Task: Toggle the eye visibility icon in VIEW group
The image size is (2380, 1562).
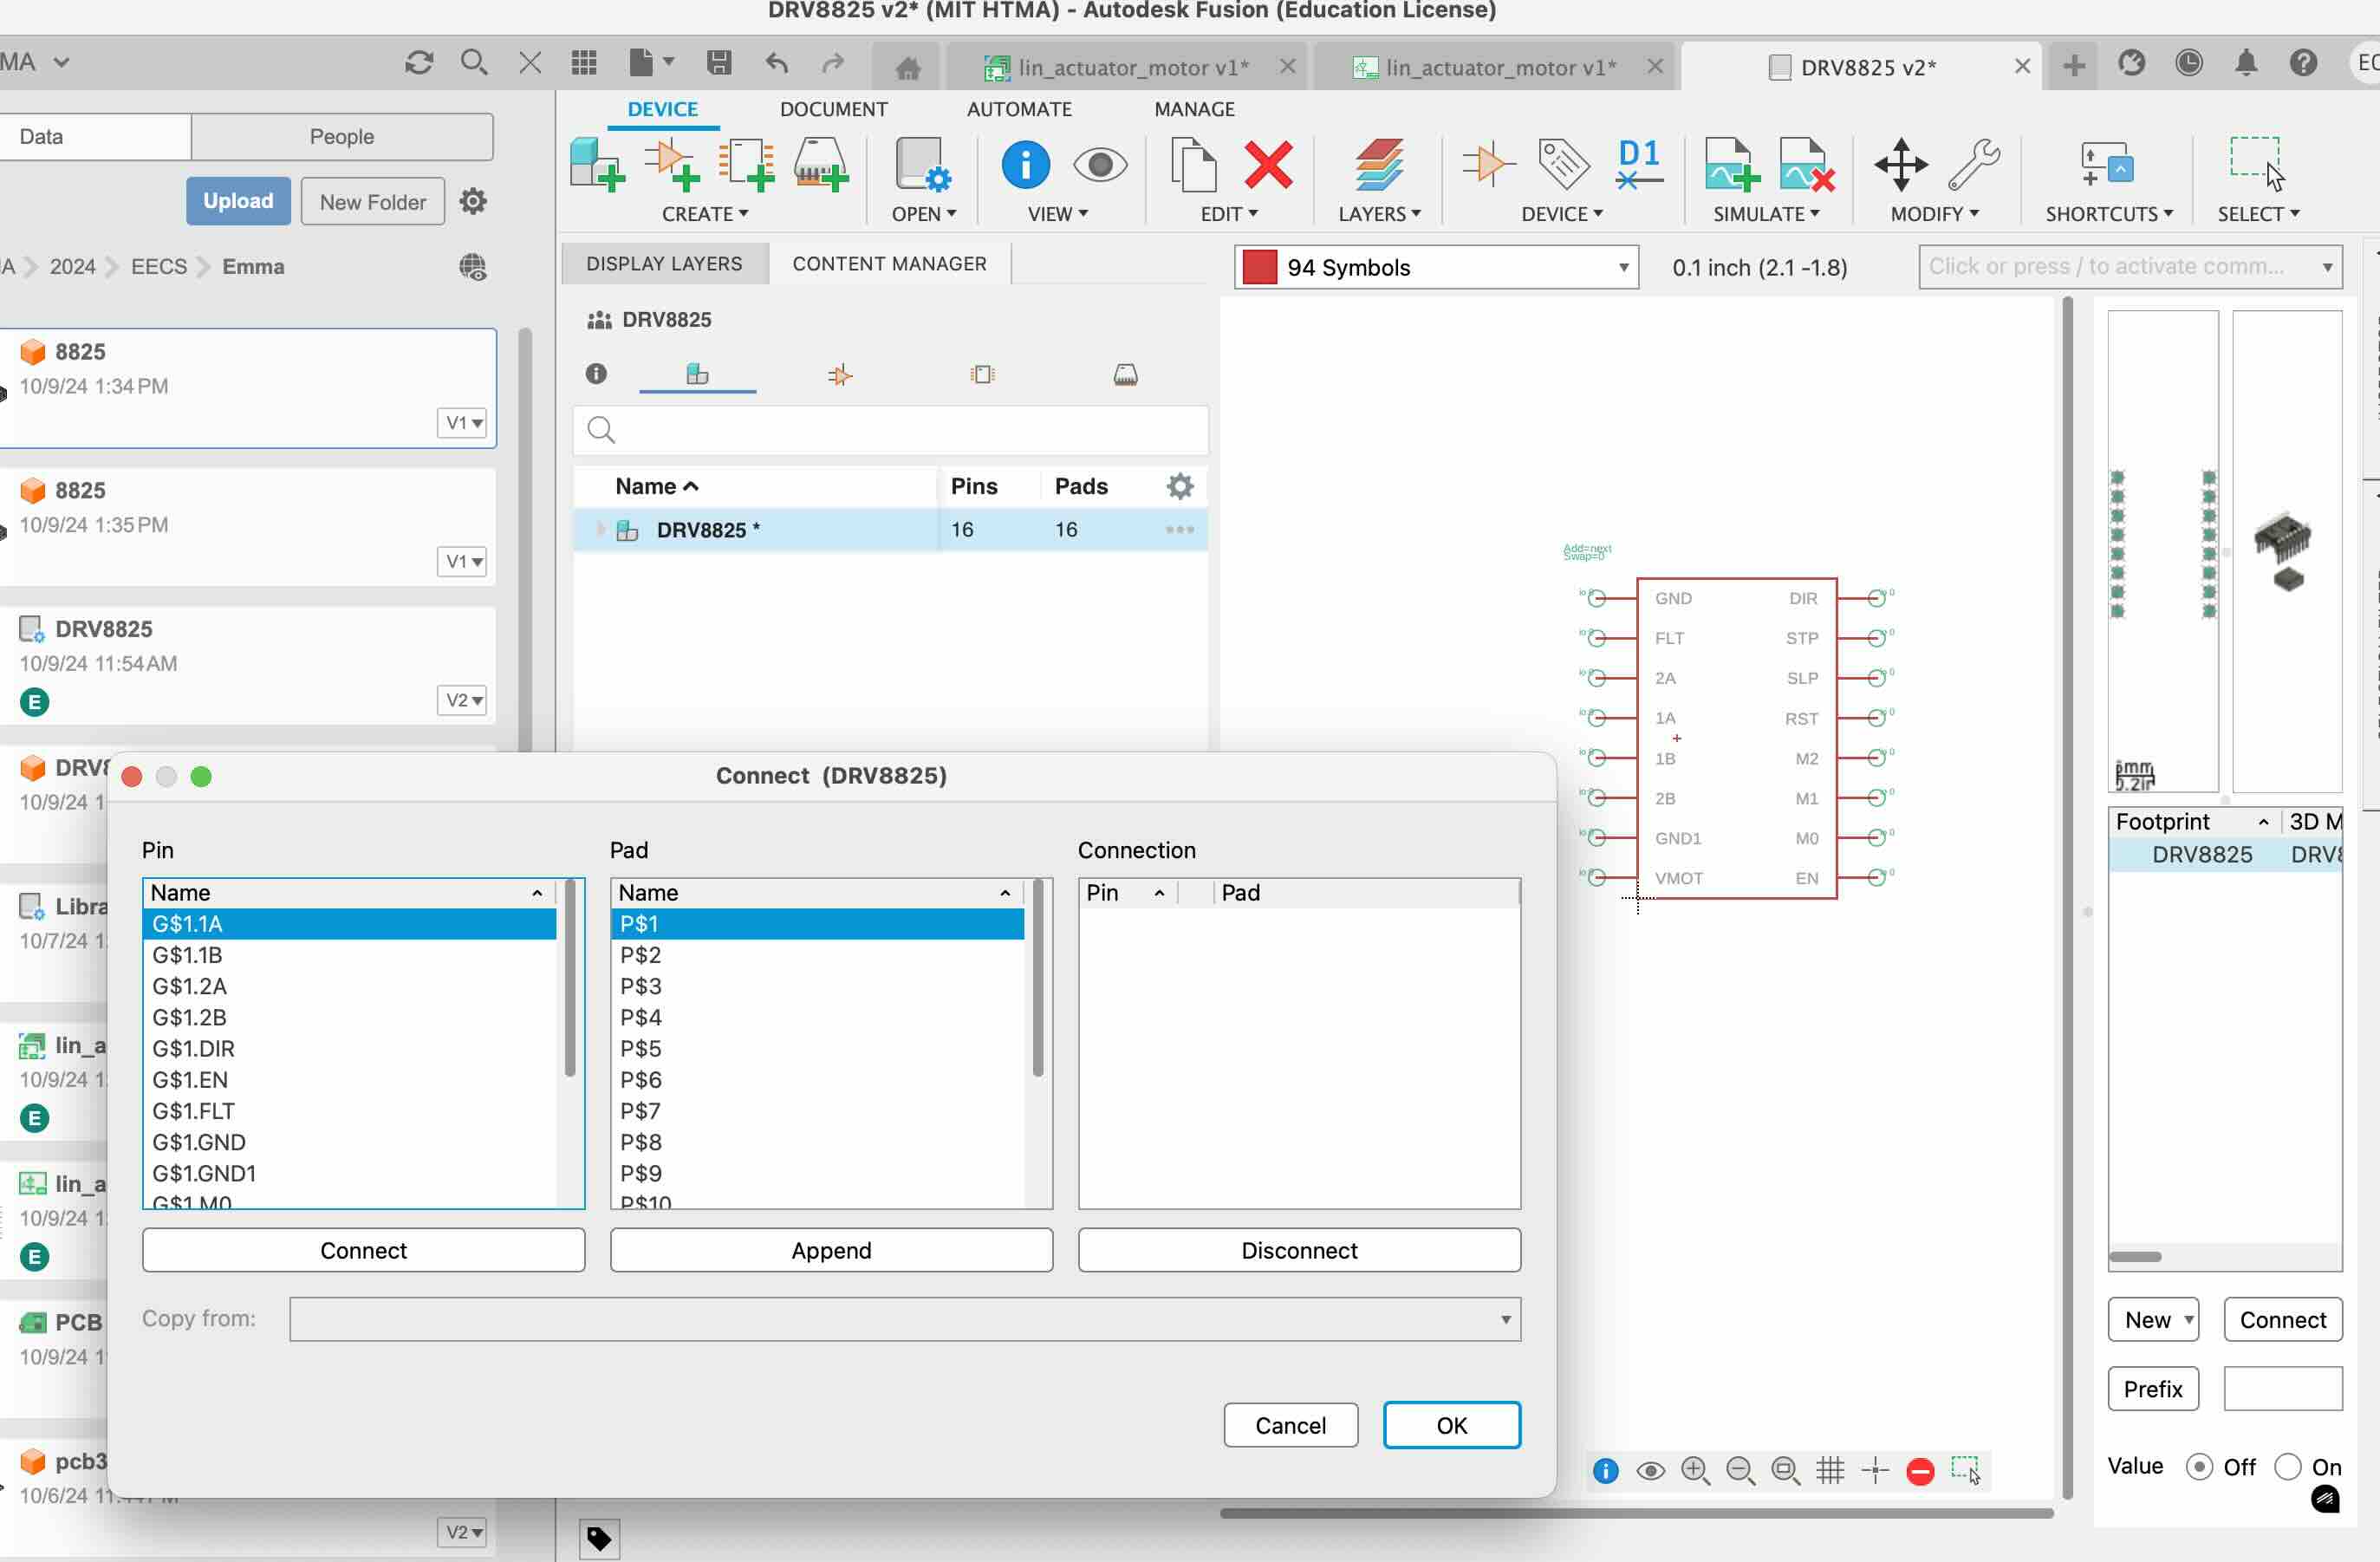Action: tap(1100, 165)
